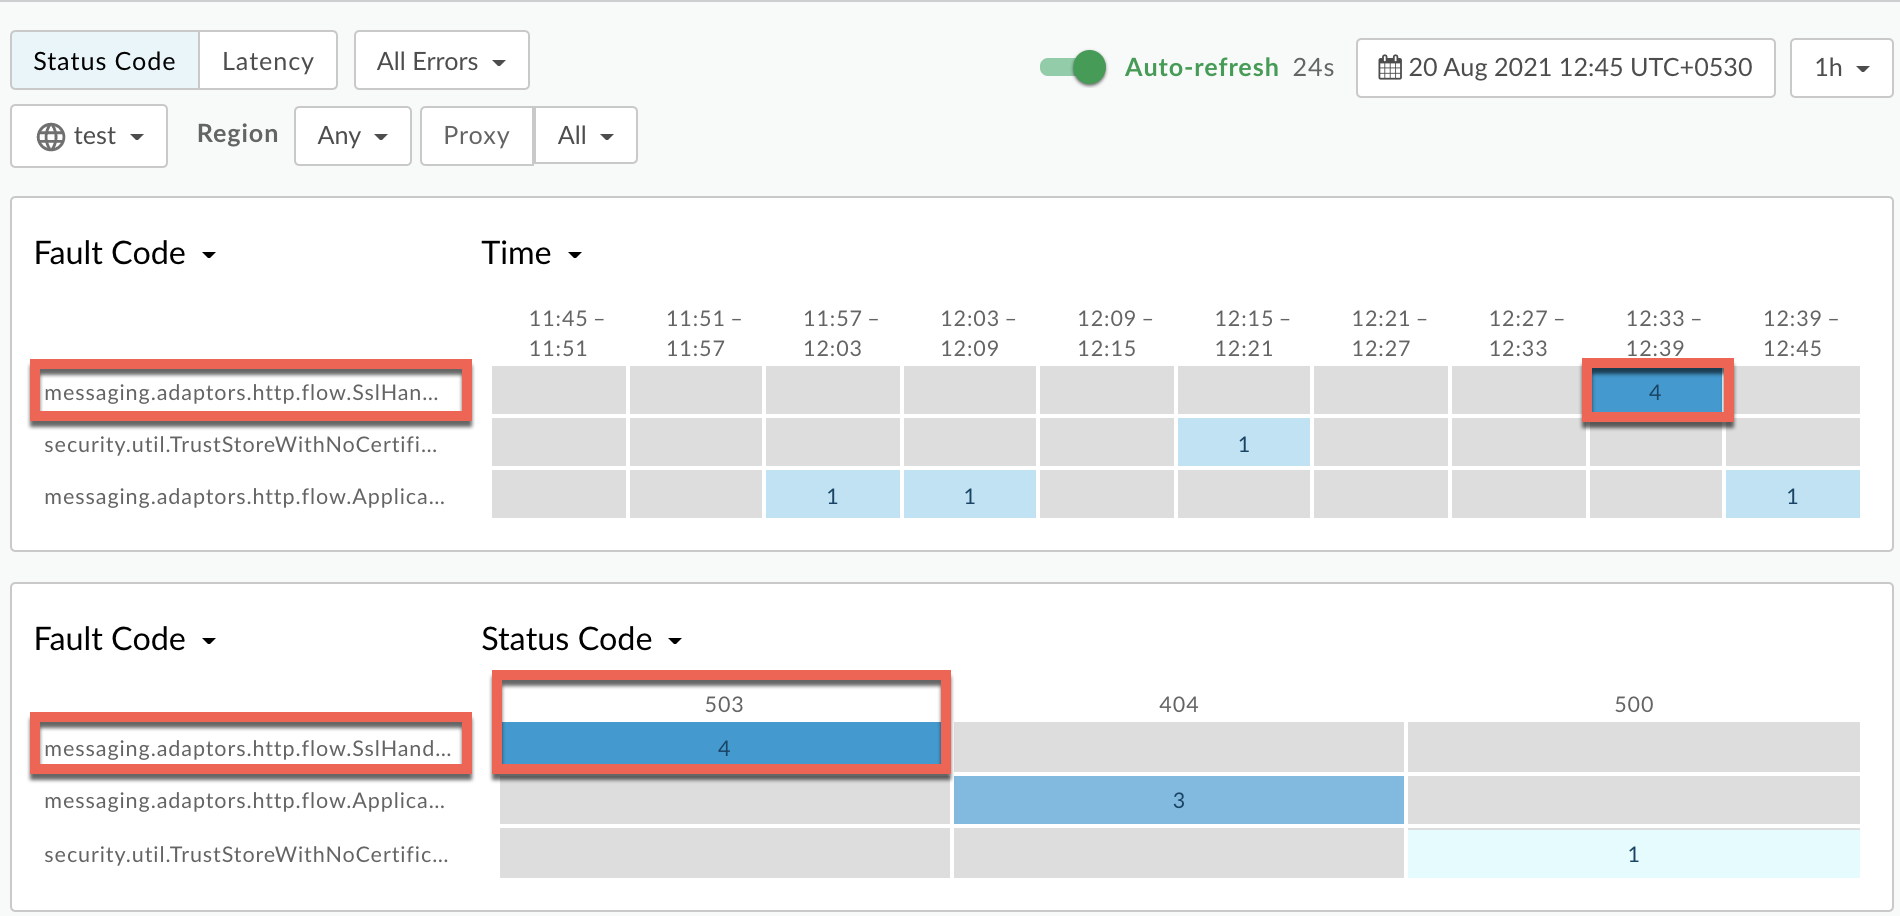
Task: Open the Proxy All dropdown
Action: pos(585,136)
